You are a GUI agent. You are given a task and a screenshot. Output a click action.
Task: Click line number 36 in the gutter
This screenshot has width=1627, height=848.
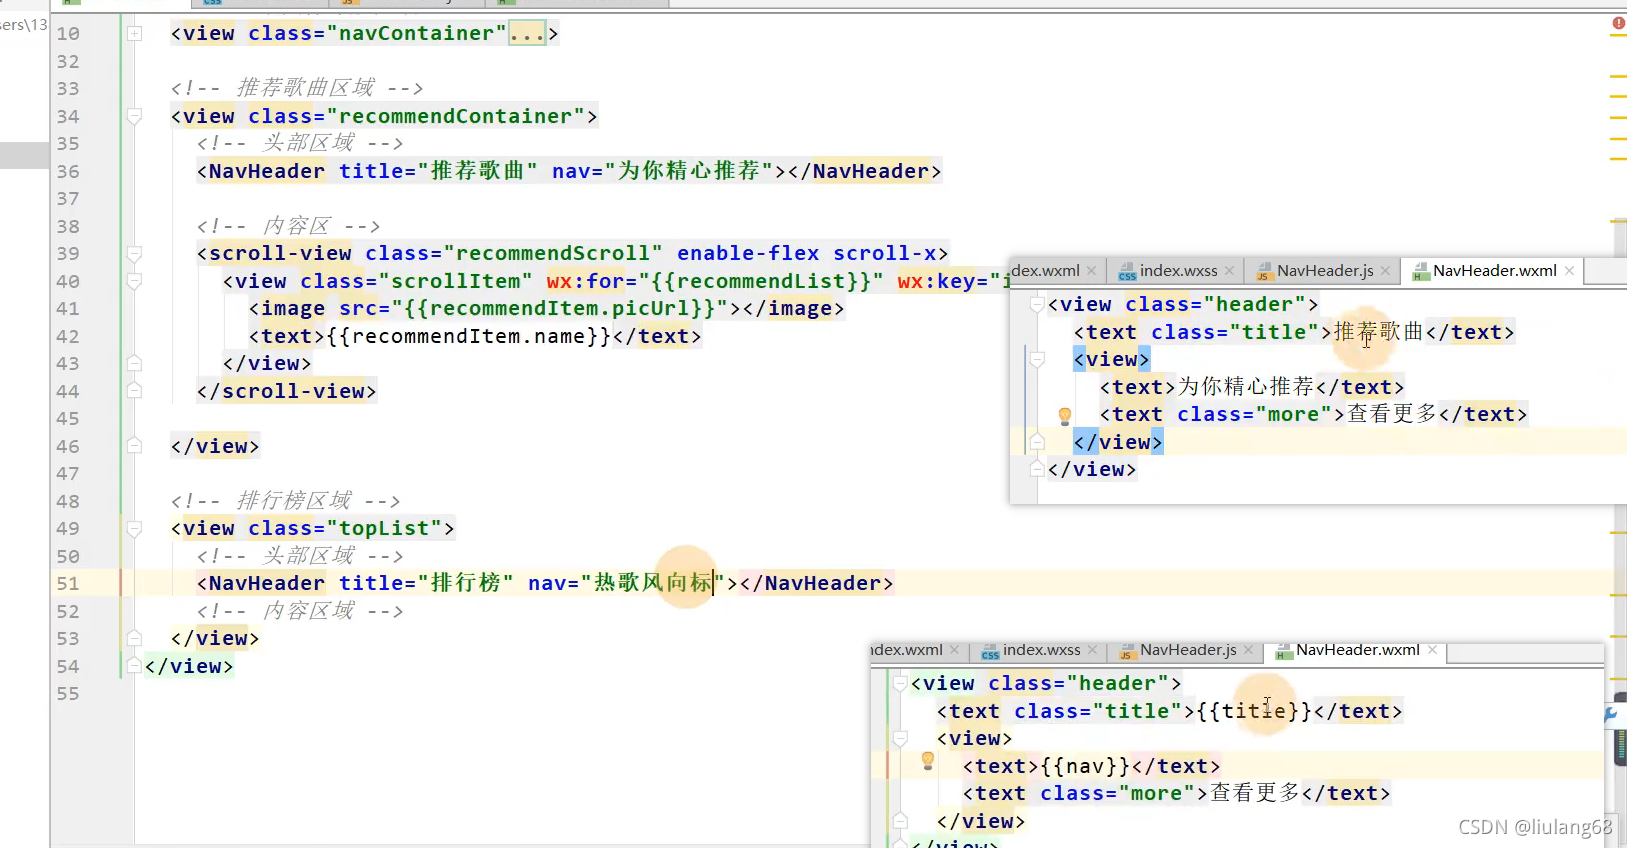point(68,172)
